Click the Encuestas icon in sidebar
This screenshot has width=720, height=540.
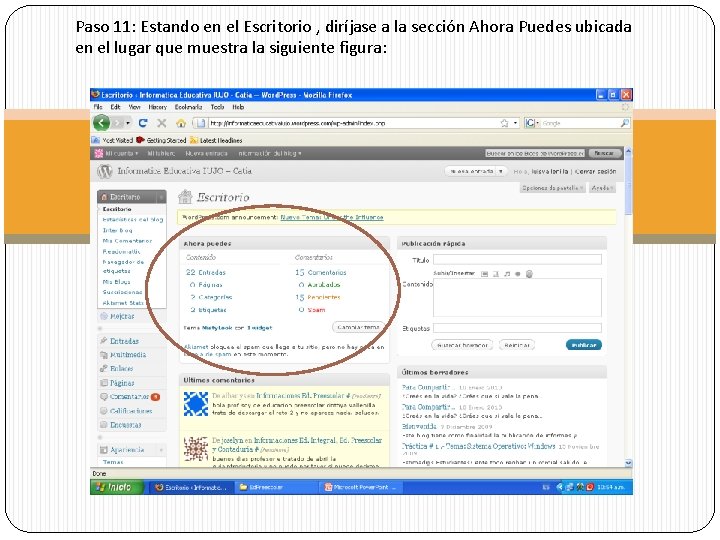click(x=104, y=425)
